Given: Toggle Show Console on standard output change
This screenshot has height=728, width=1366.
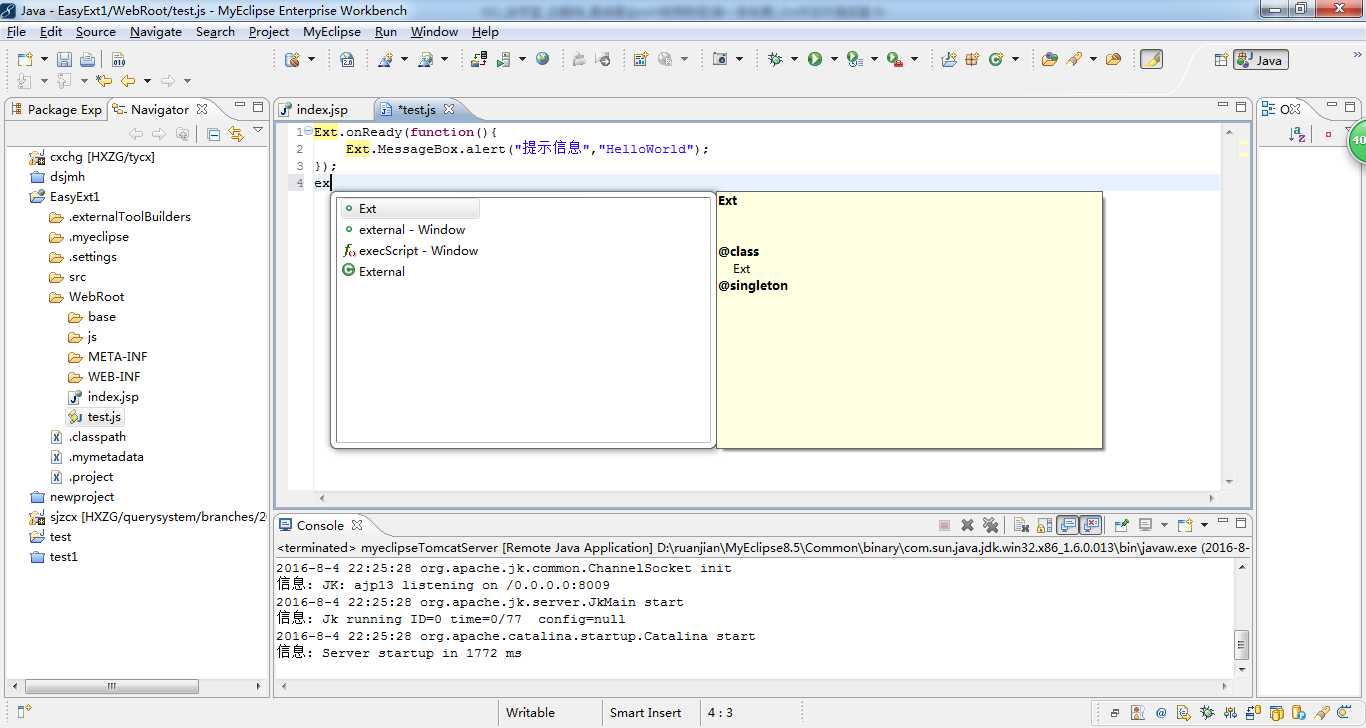Looking at the screenshot, I should pyautogui.click(x=1068, y=525).
